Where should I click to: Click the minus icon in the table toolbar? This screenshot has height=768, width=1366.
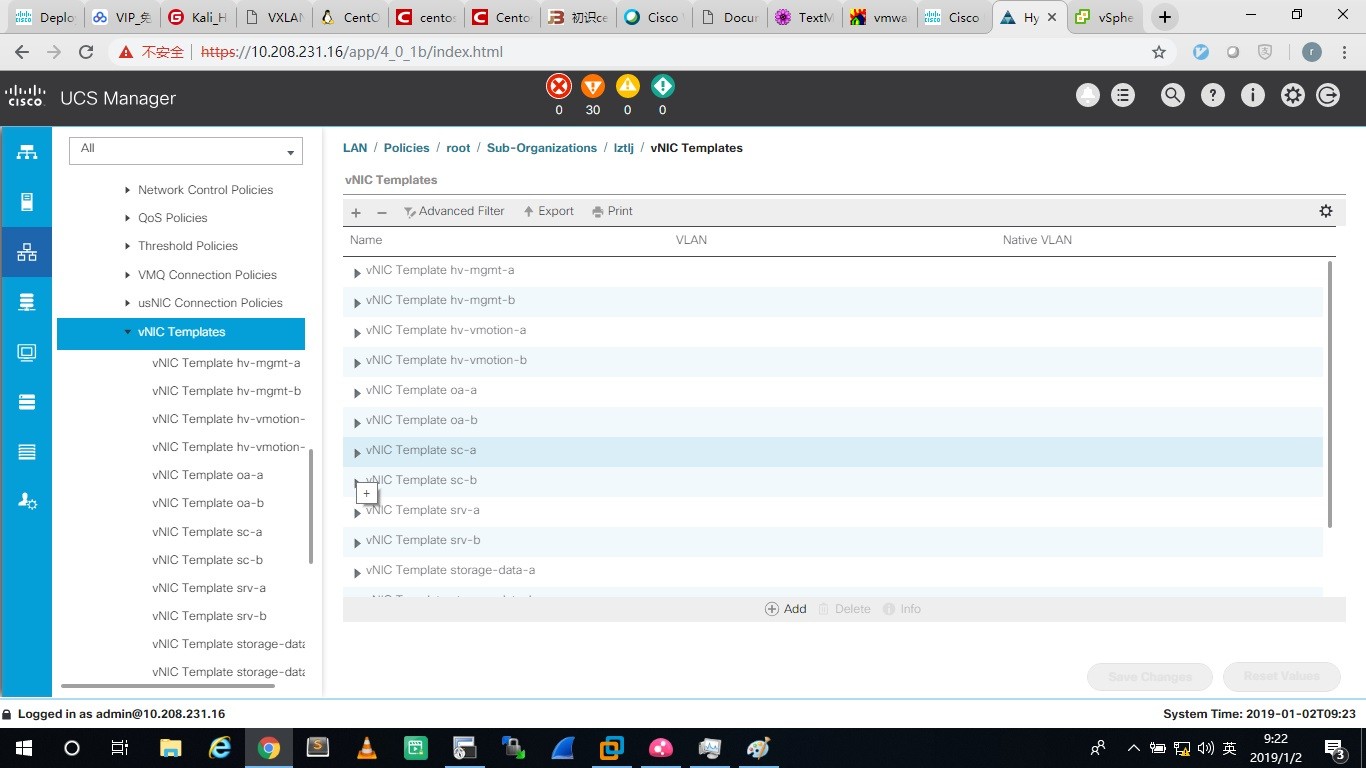click(x=381, y=212)
